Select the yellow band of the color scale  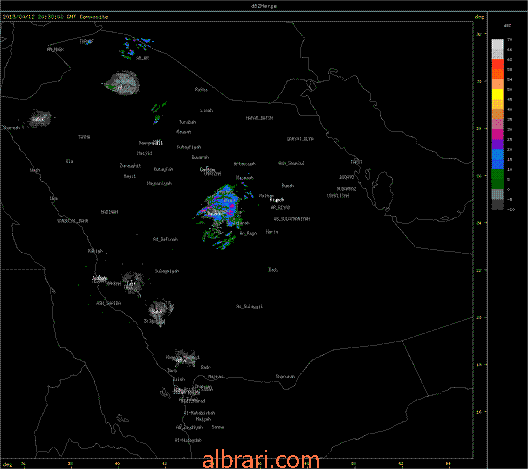click(498, 94)
